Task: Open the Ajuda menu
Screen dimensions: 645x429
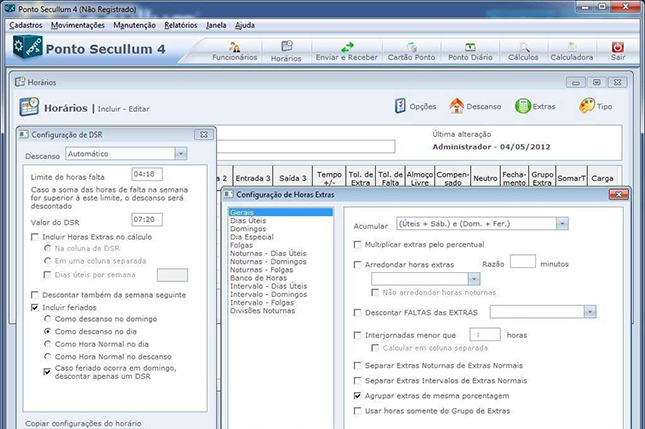Action: 245,25
